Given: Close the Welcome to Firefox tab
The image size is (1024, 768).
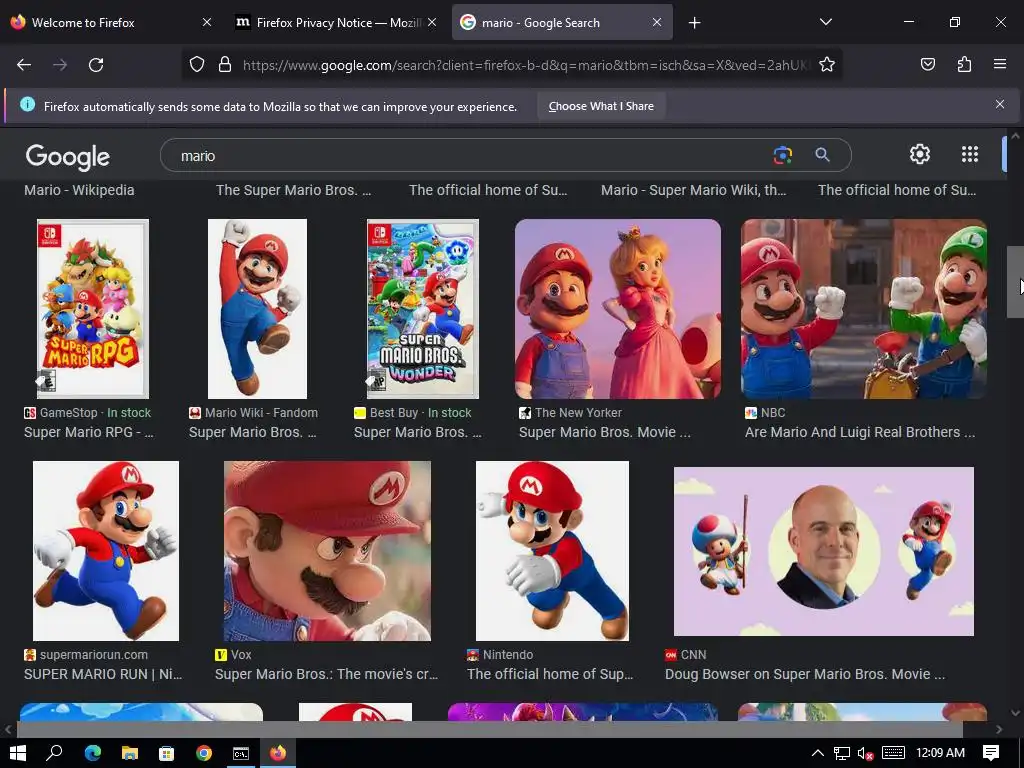Looking at the screenshot, I should pos(206,22).
